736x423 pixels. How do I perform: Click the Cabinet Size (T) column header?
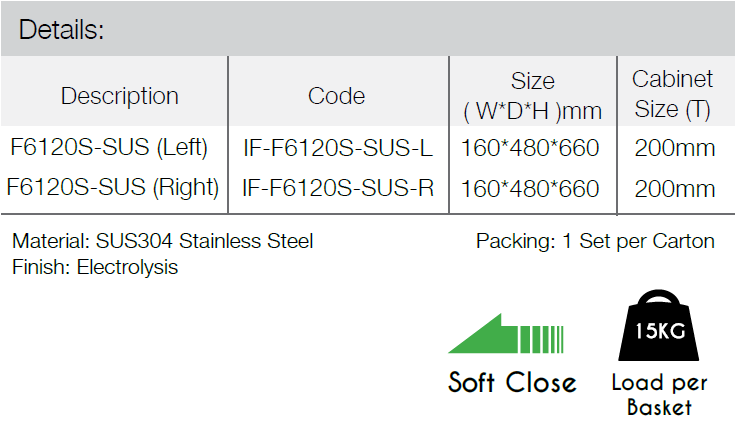pos(672,93)
